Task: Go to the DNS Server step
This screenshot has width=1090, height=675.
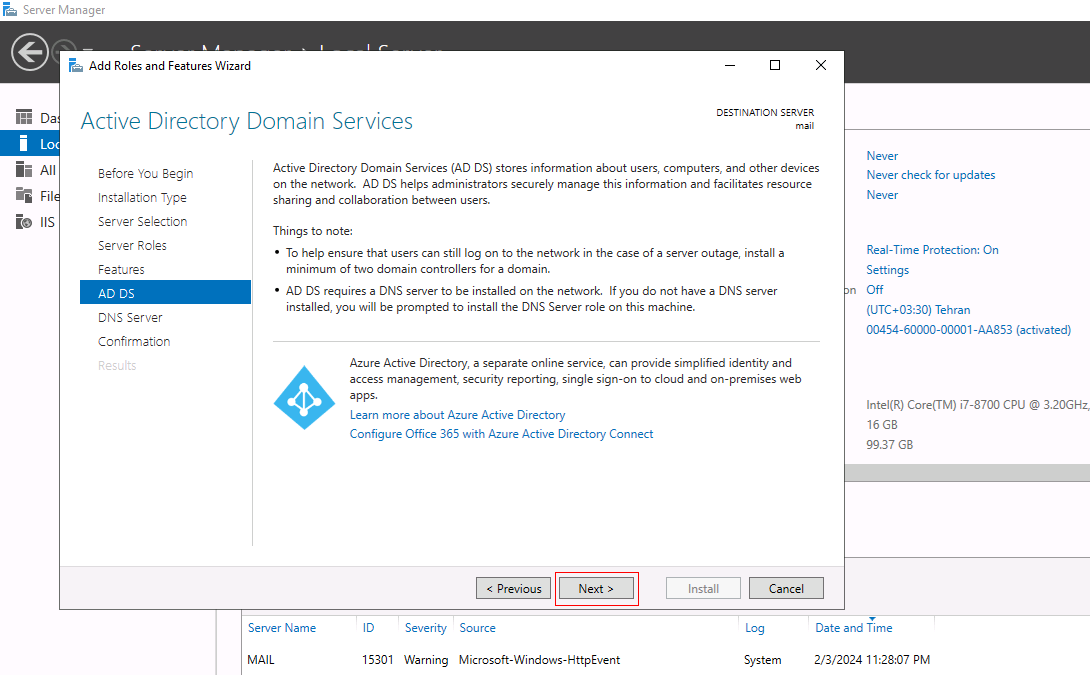Action: [x=130, y=317]
